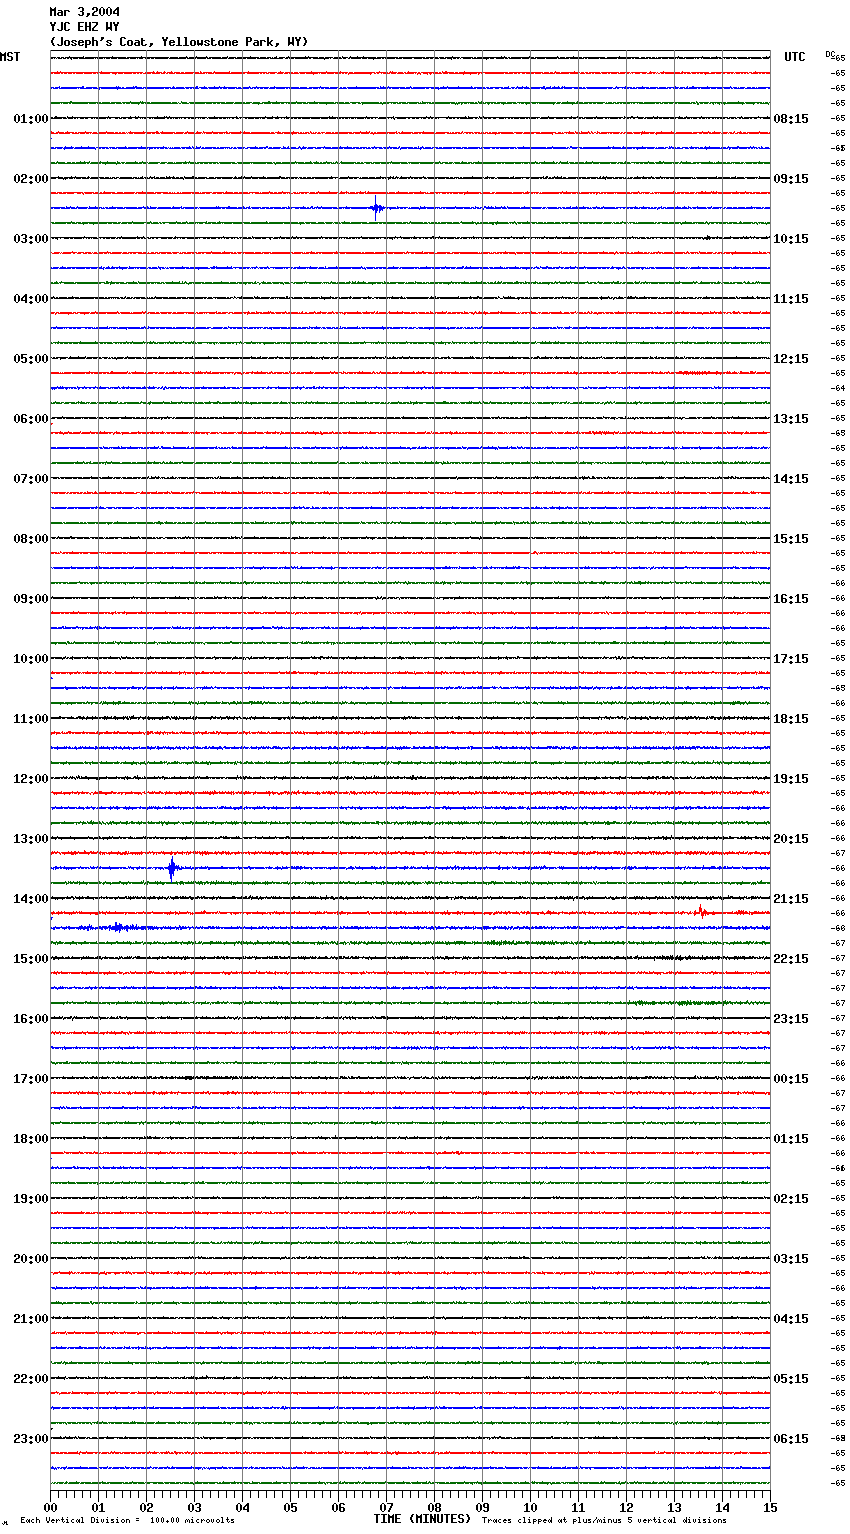Select the 13:00 MST time label
The height and width of the screenshot is (1534, 850).
point(31,839)
